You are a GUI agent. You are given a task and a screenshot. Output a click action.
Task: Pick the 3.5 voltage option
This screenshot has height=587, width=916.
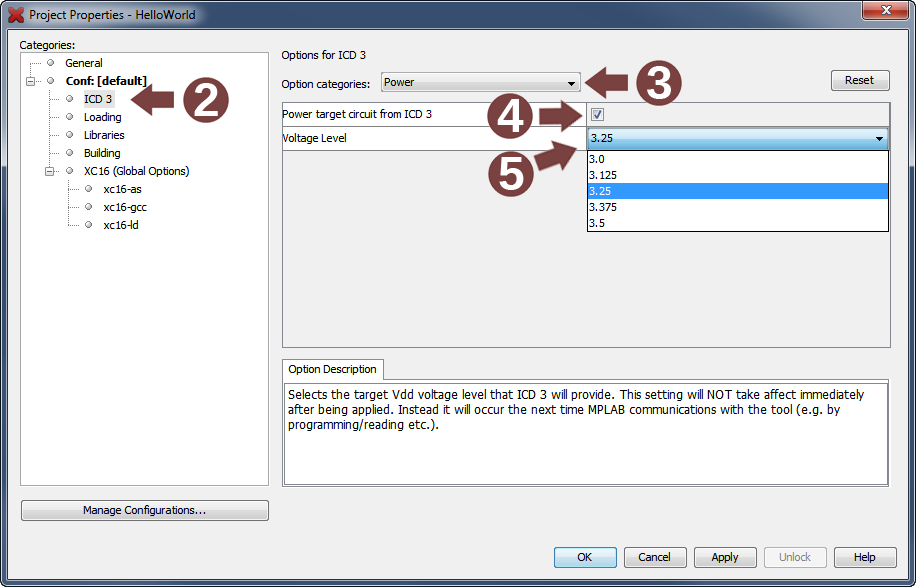point(597,223)
